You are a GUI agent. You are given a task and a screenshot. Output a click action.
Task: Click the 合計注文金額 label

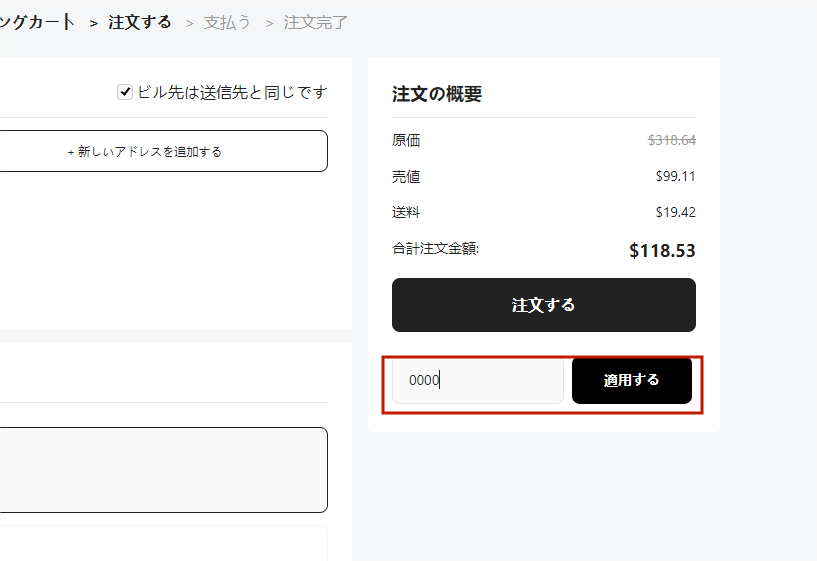(435, 248)
